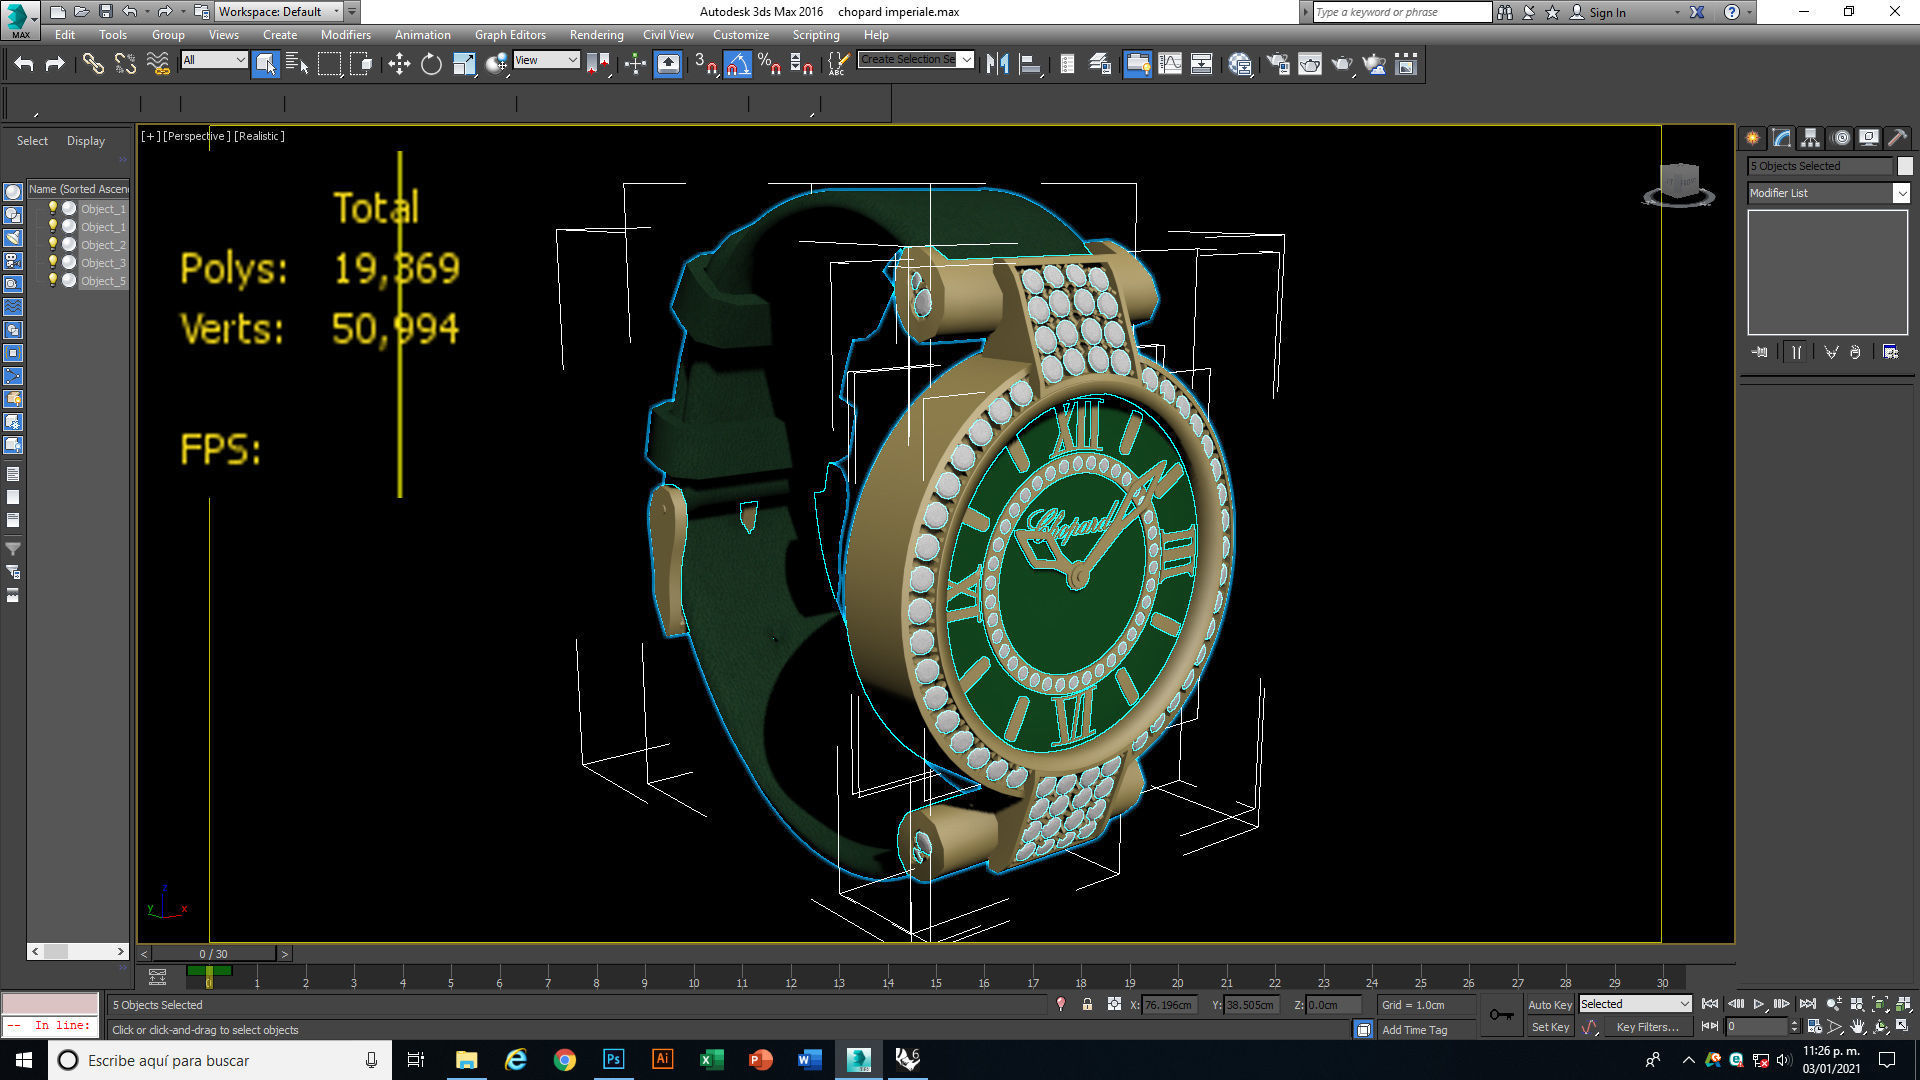1920x1080 pixels.
Task: Toggle visibility bulb of Object_3
Action: click(x=52, y=263)
